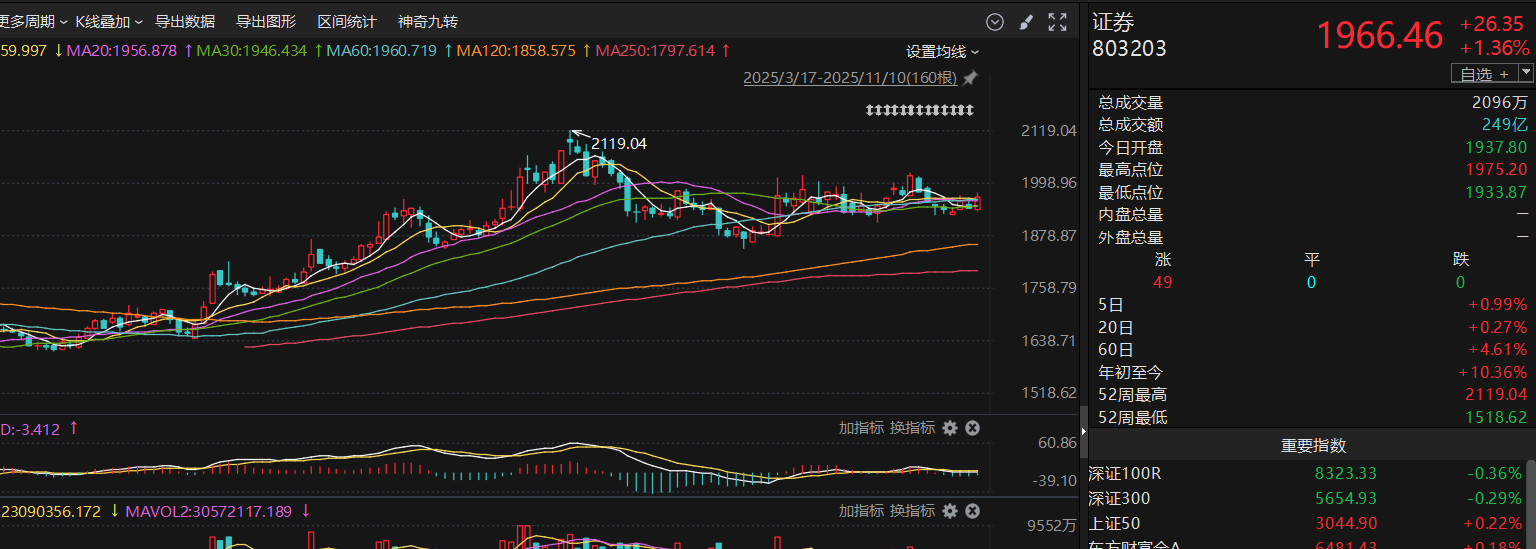Open 设置均线 moving average settings dropdown
This screenshot has width=1536, height=549.
coord(942,52)
